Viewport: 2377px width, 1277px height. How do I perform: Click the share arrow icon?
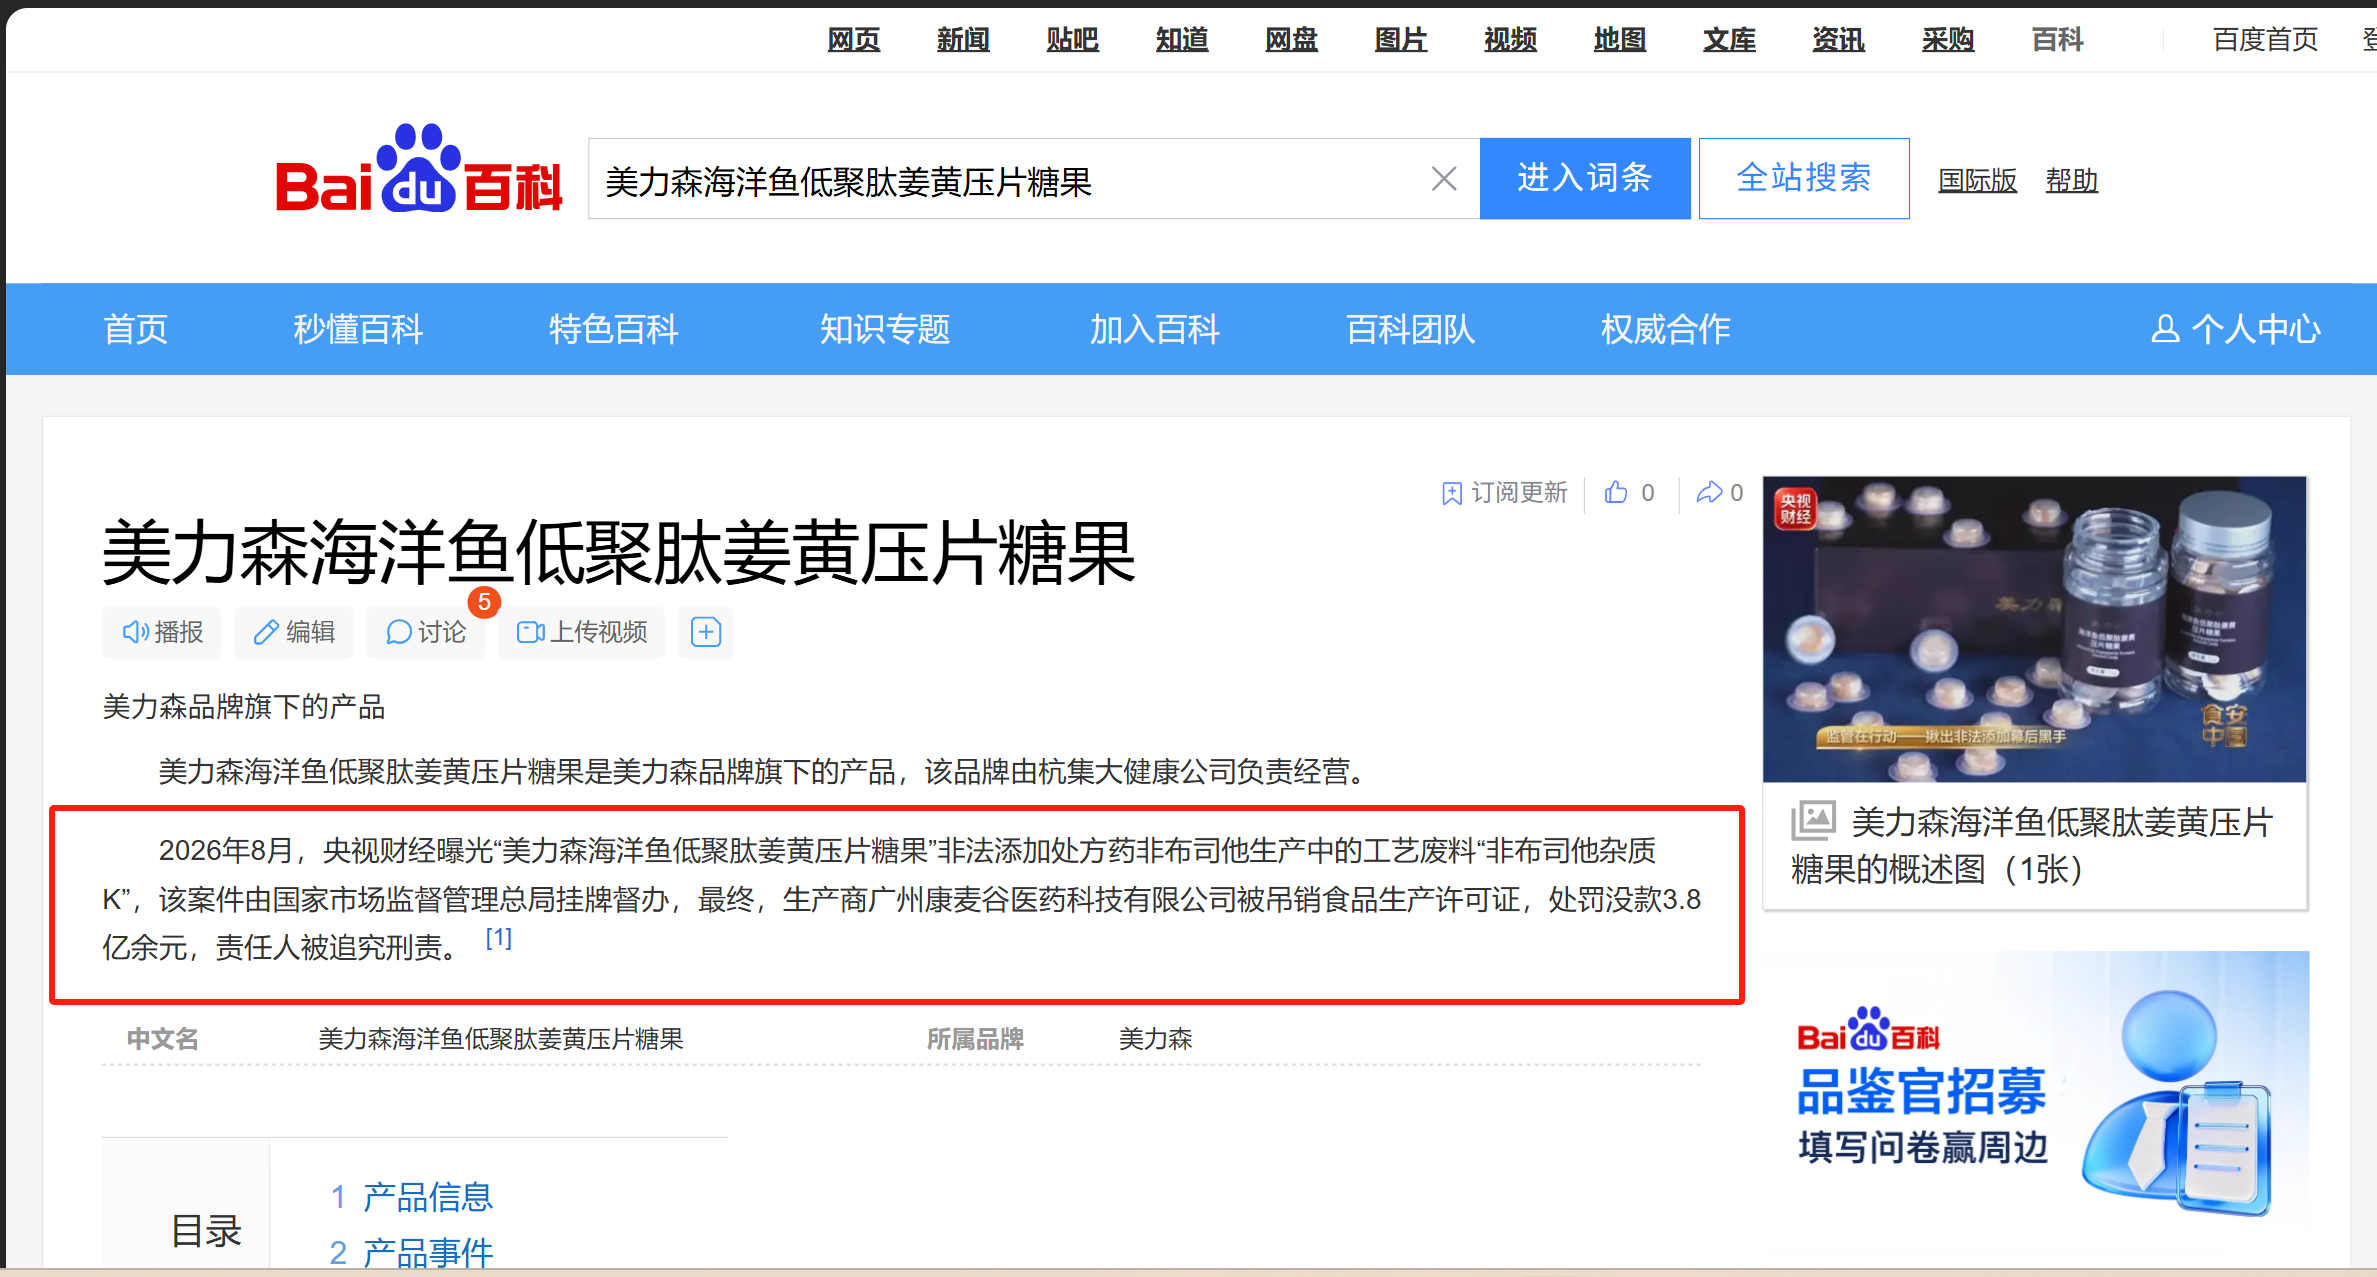pos(1709,492)
